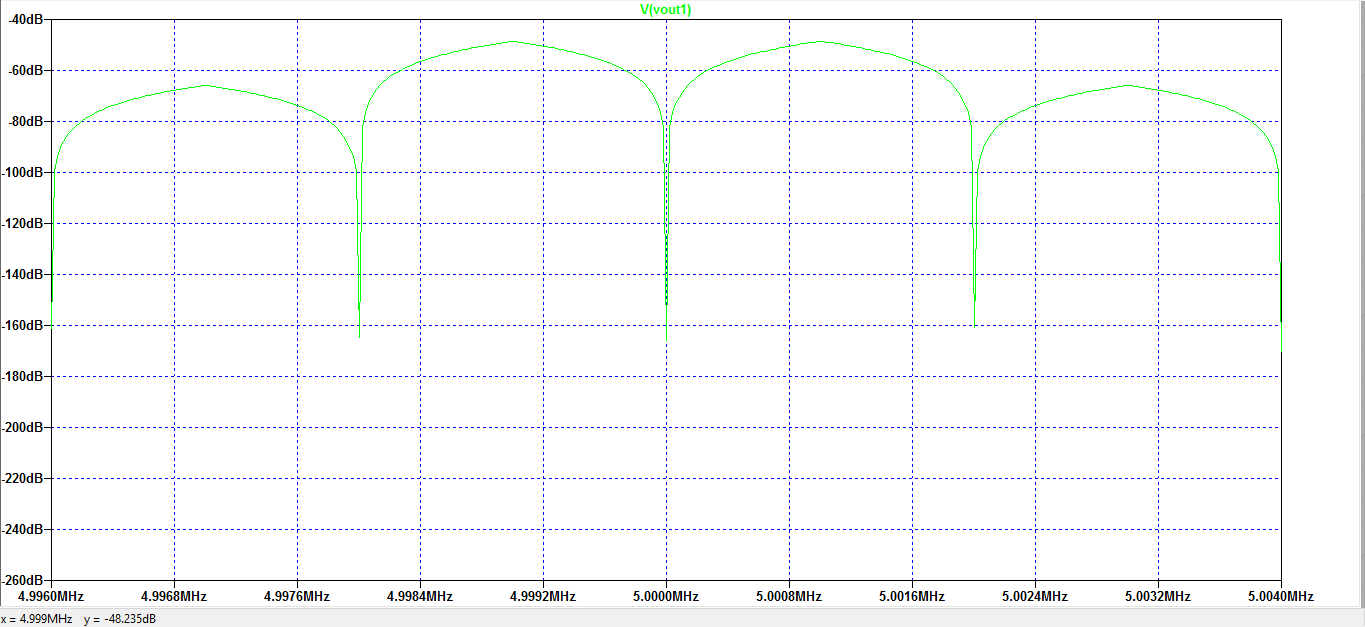
Task: Click the 5.0008MHz frequency axis label
Action: pos(789,596)
